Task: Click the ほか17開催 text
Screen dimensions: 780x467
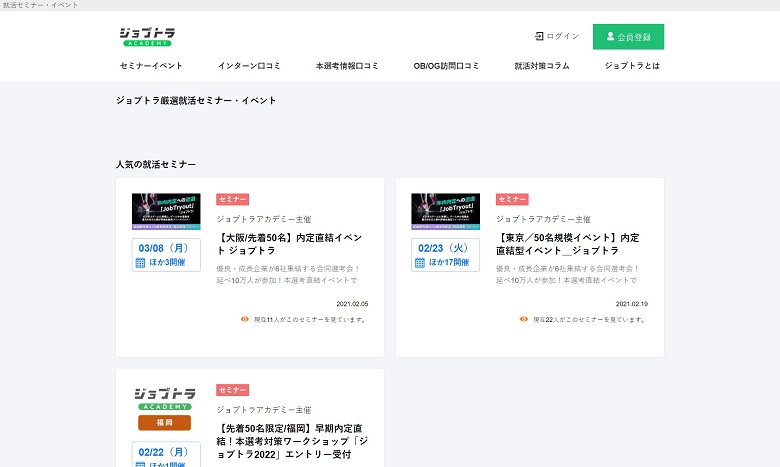Action: tap(449, 263)
